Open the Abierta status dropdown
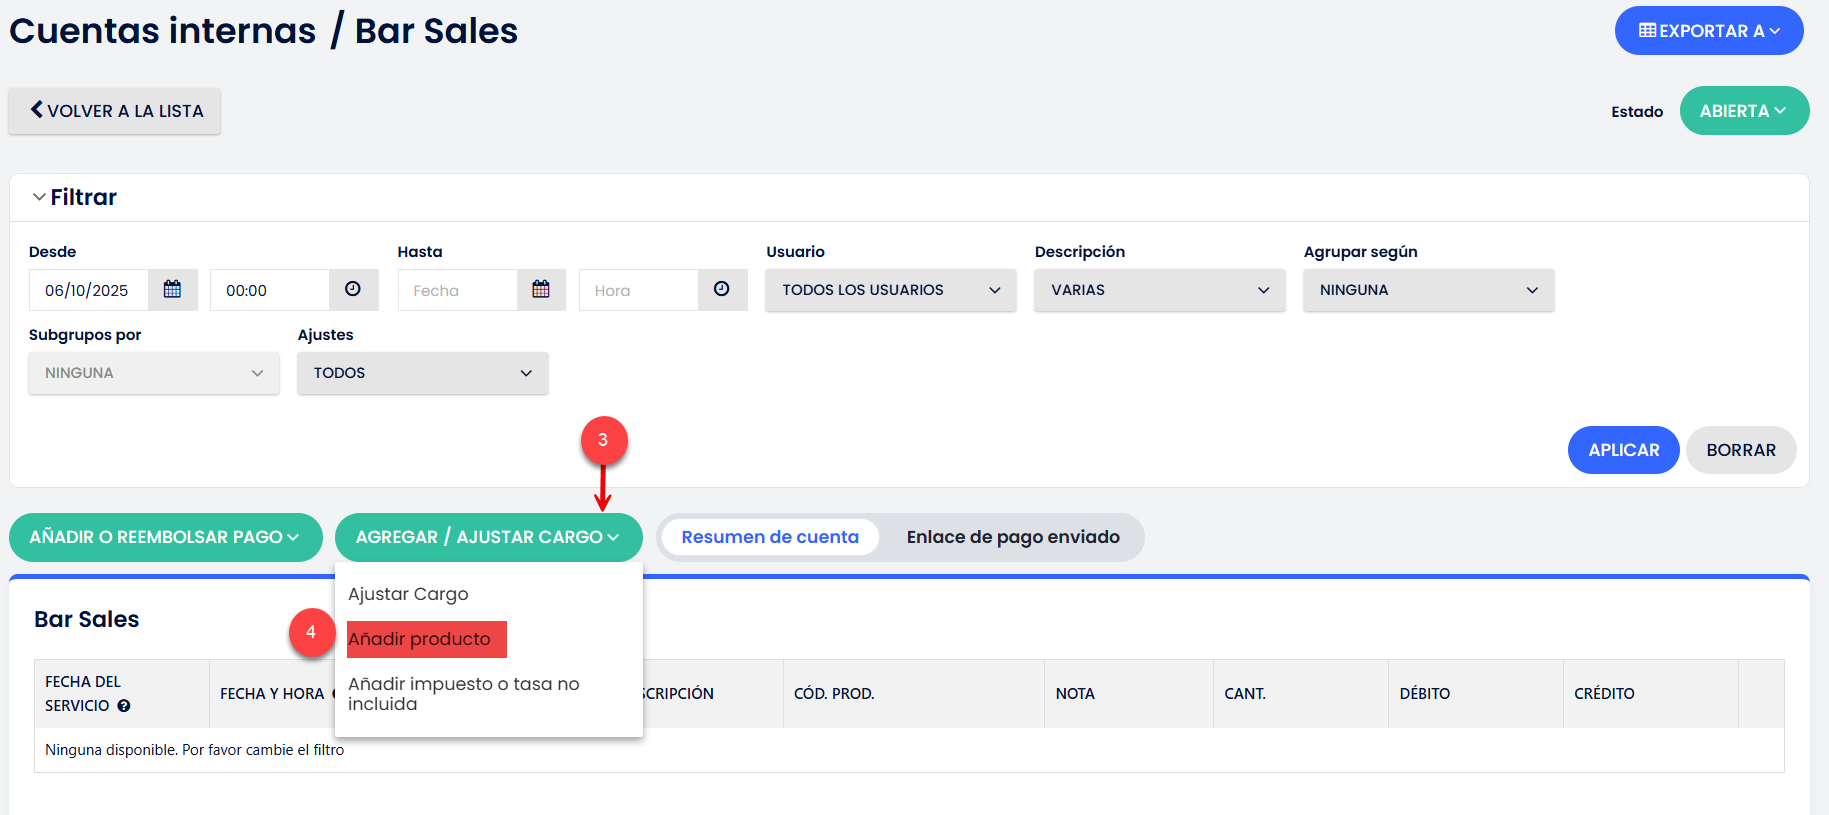Image resolution: width=1829 pixels, height=815 pixels. tap(1743, 111)
